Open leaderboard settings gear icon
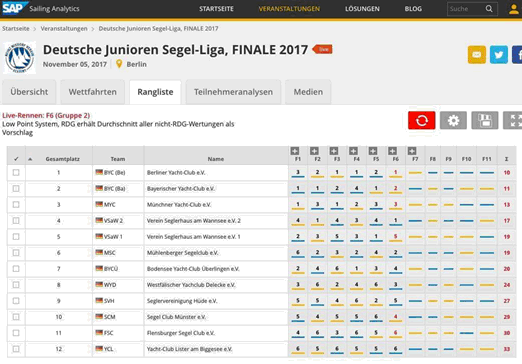The image size is (522, 364). point(453,120)
